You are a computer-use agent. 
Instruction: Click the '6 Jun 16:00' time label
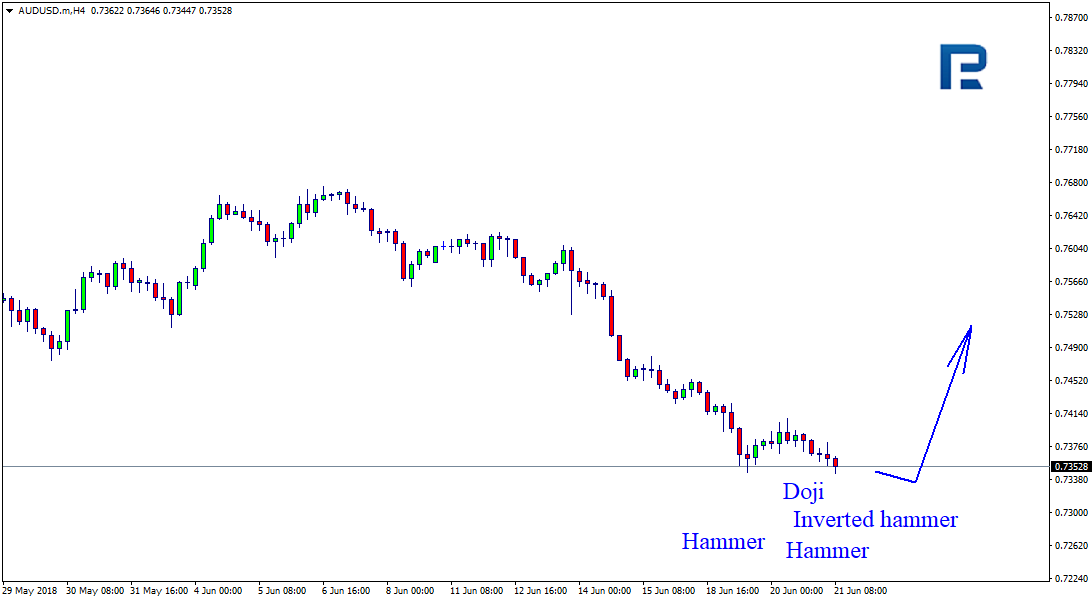[x=347, y=591]
